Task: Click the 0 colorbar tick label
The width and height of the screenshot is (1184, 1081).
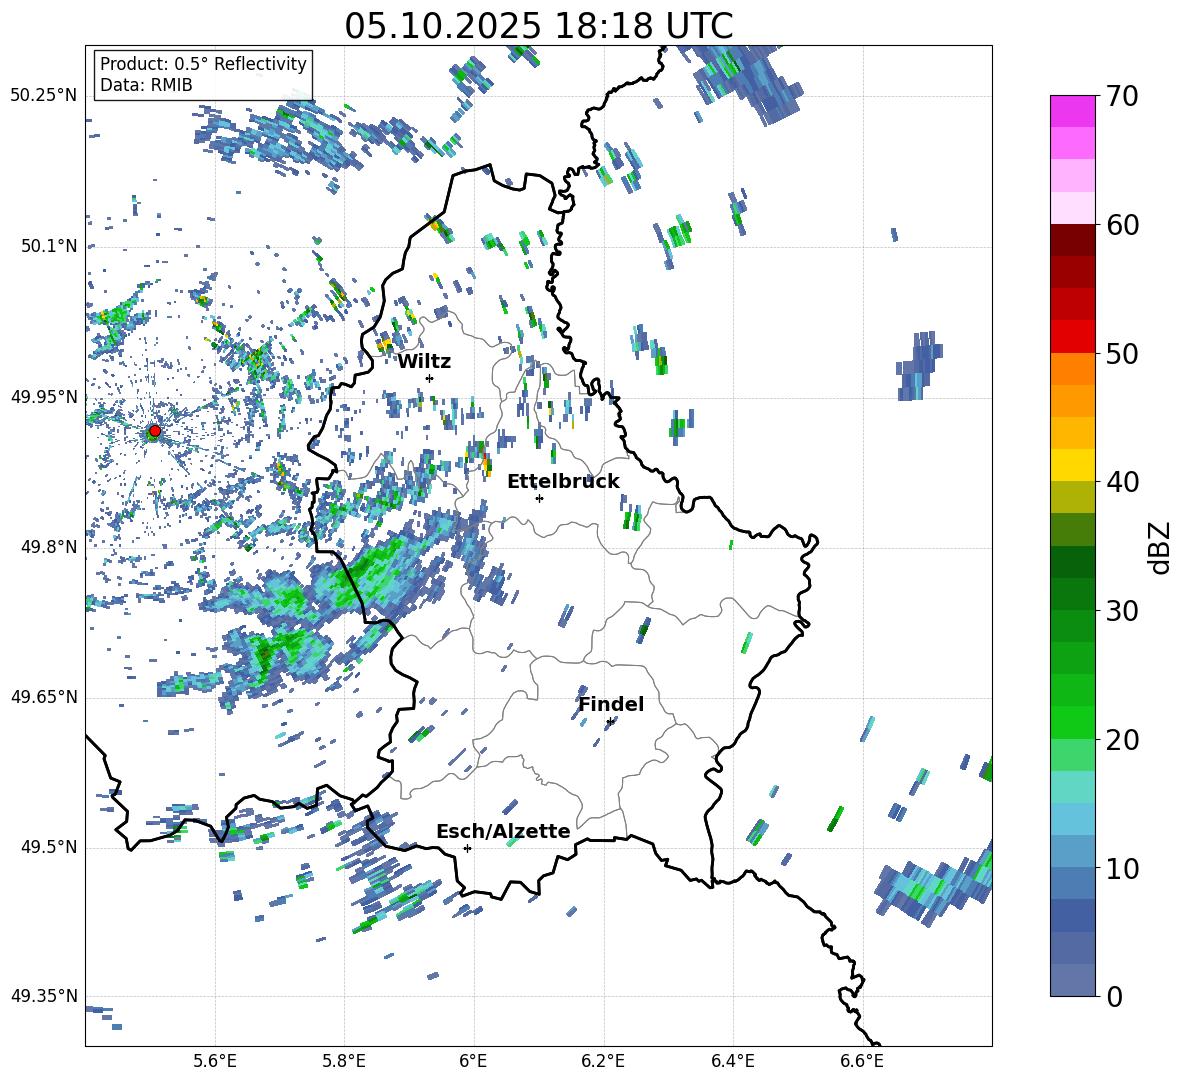Action: (x=1114, y=996)
